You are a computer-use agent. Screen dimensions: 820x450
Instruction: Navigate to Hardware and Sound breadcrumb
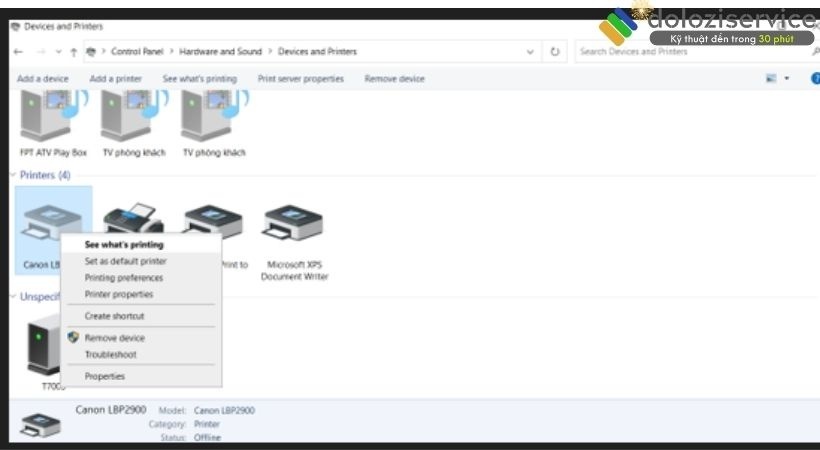coord(220,51)
